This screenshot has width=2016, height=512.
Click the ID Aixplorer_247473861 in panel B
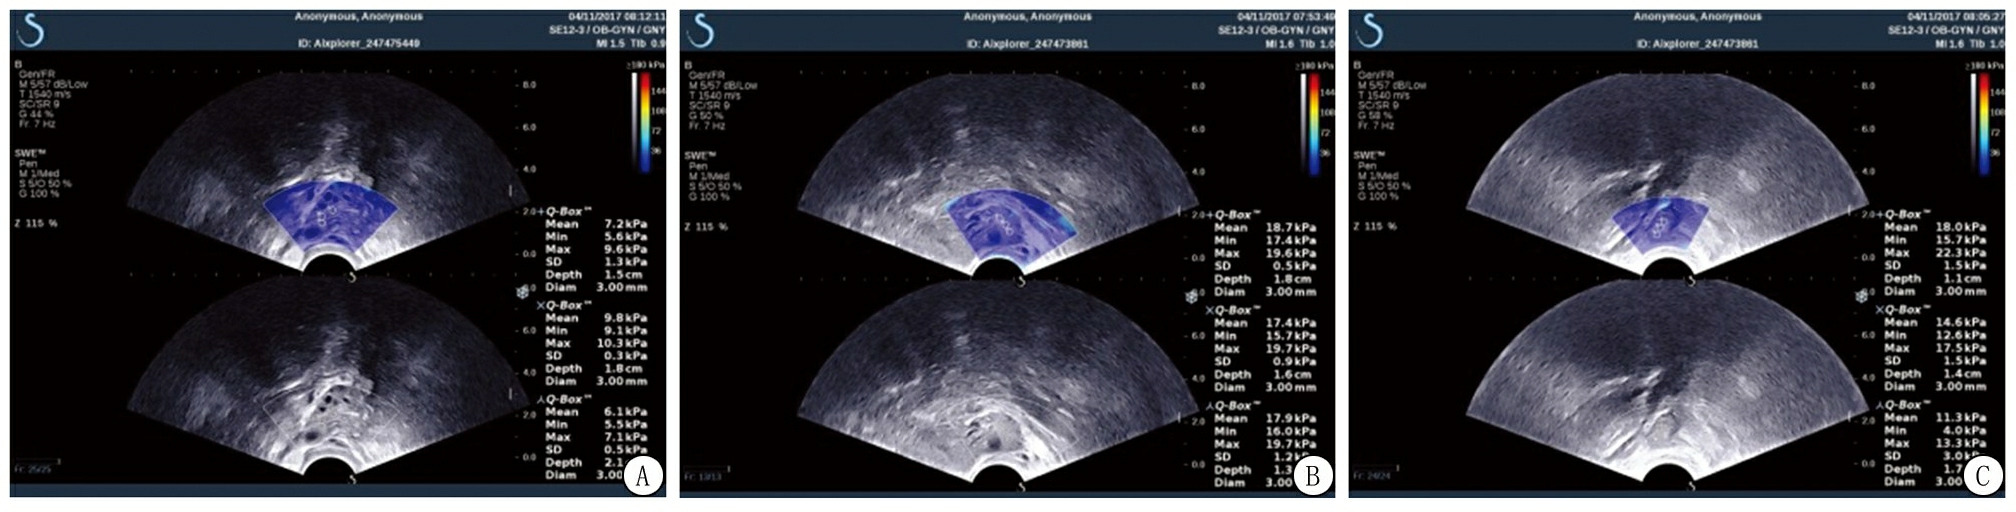click(1028, 44)
